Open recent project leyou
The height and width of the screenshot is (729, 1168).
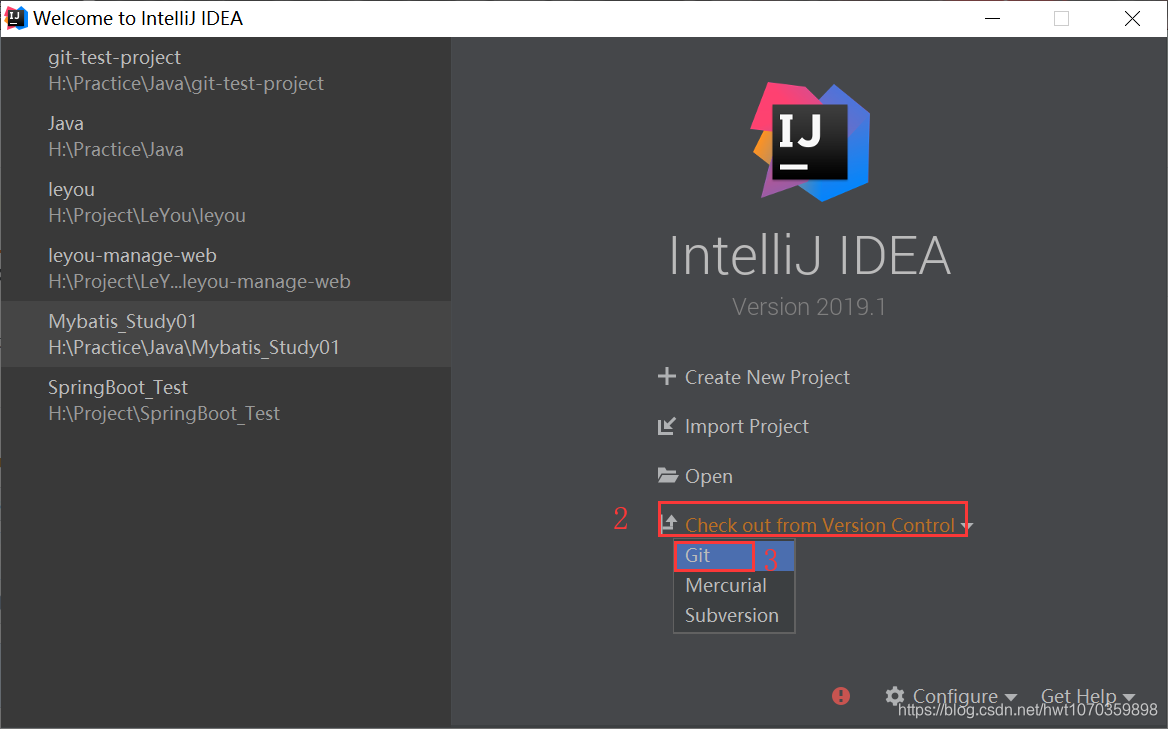click(226, 202)
